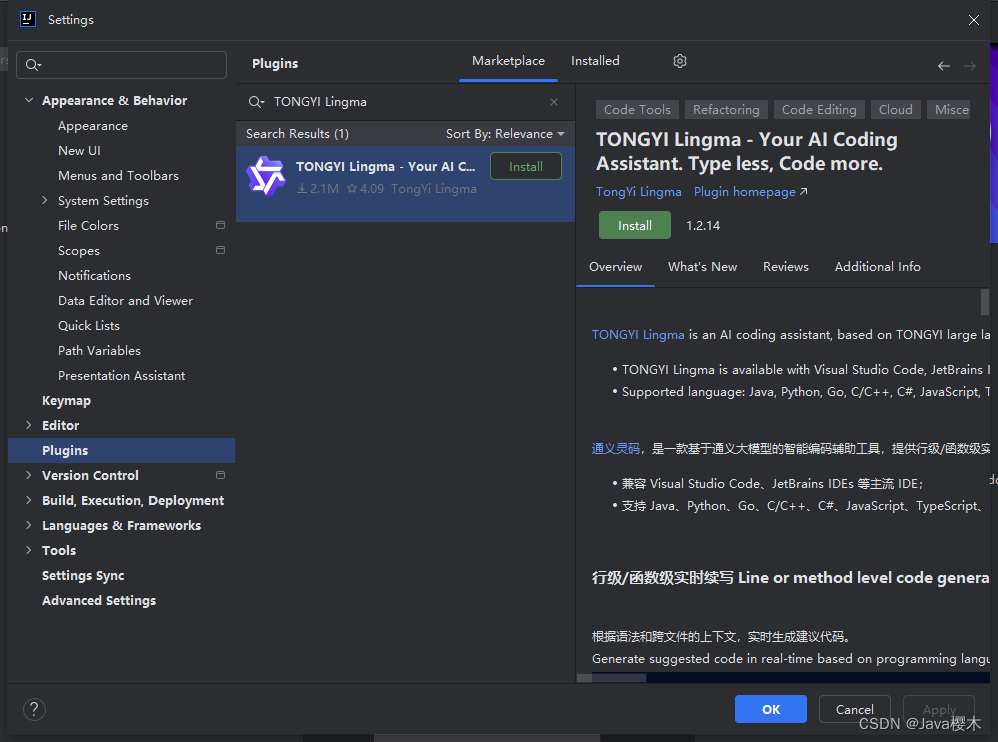Click the Code Tools tag

(x=637, y=109)
